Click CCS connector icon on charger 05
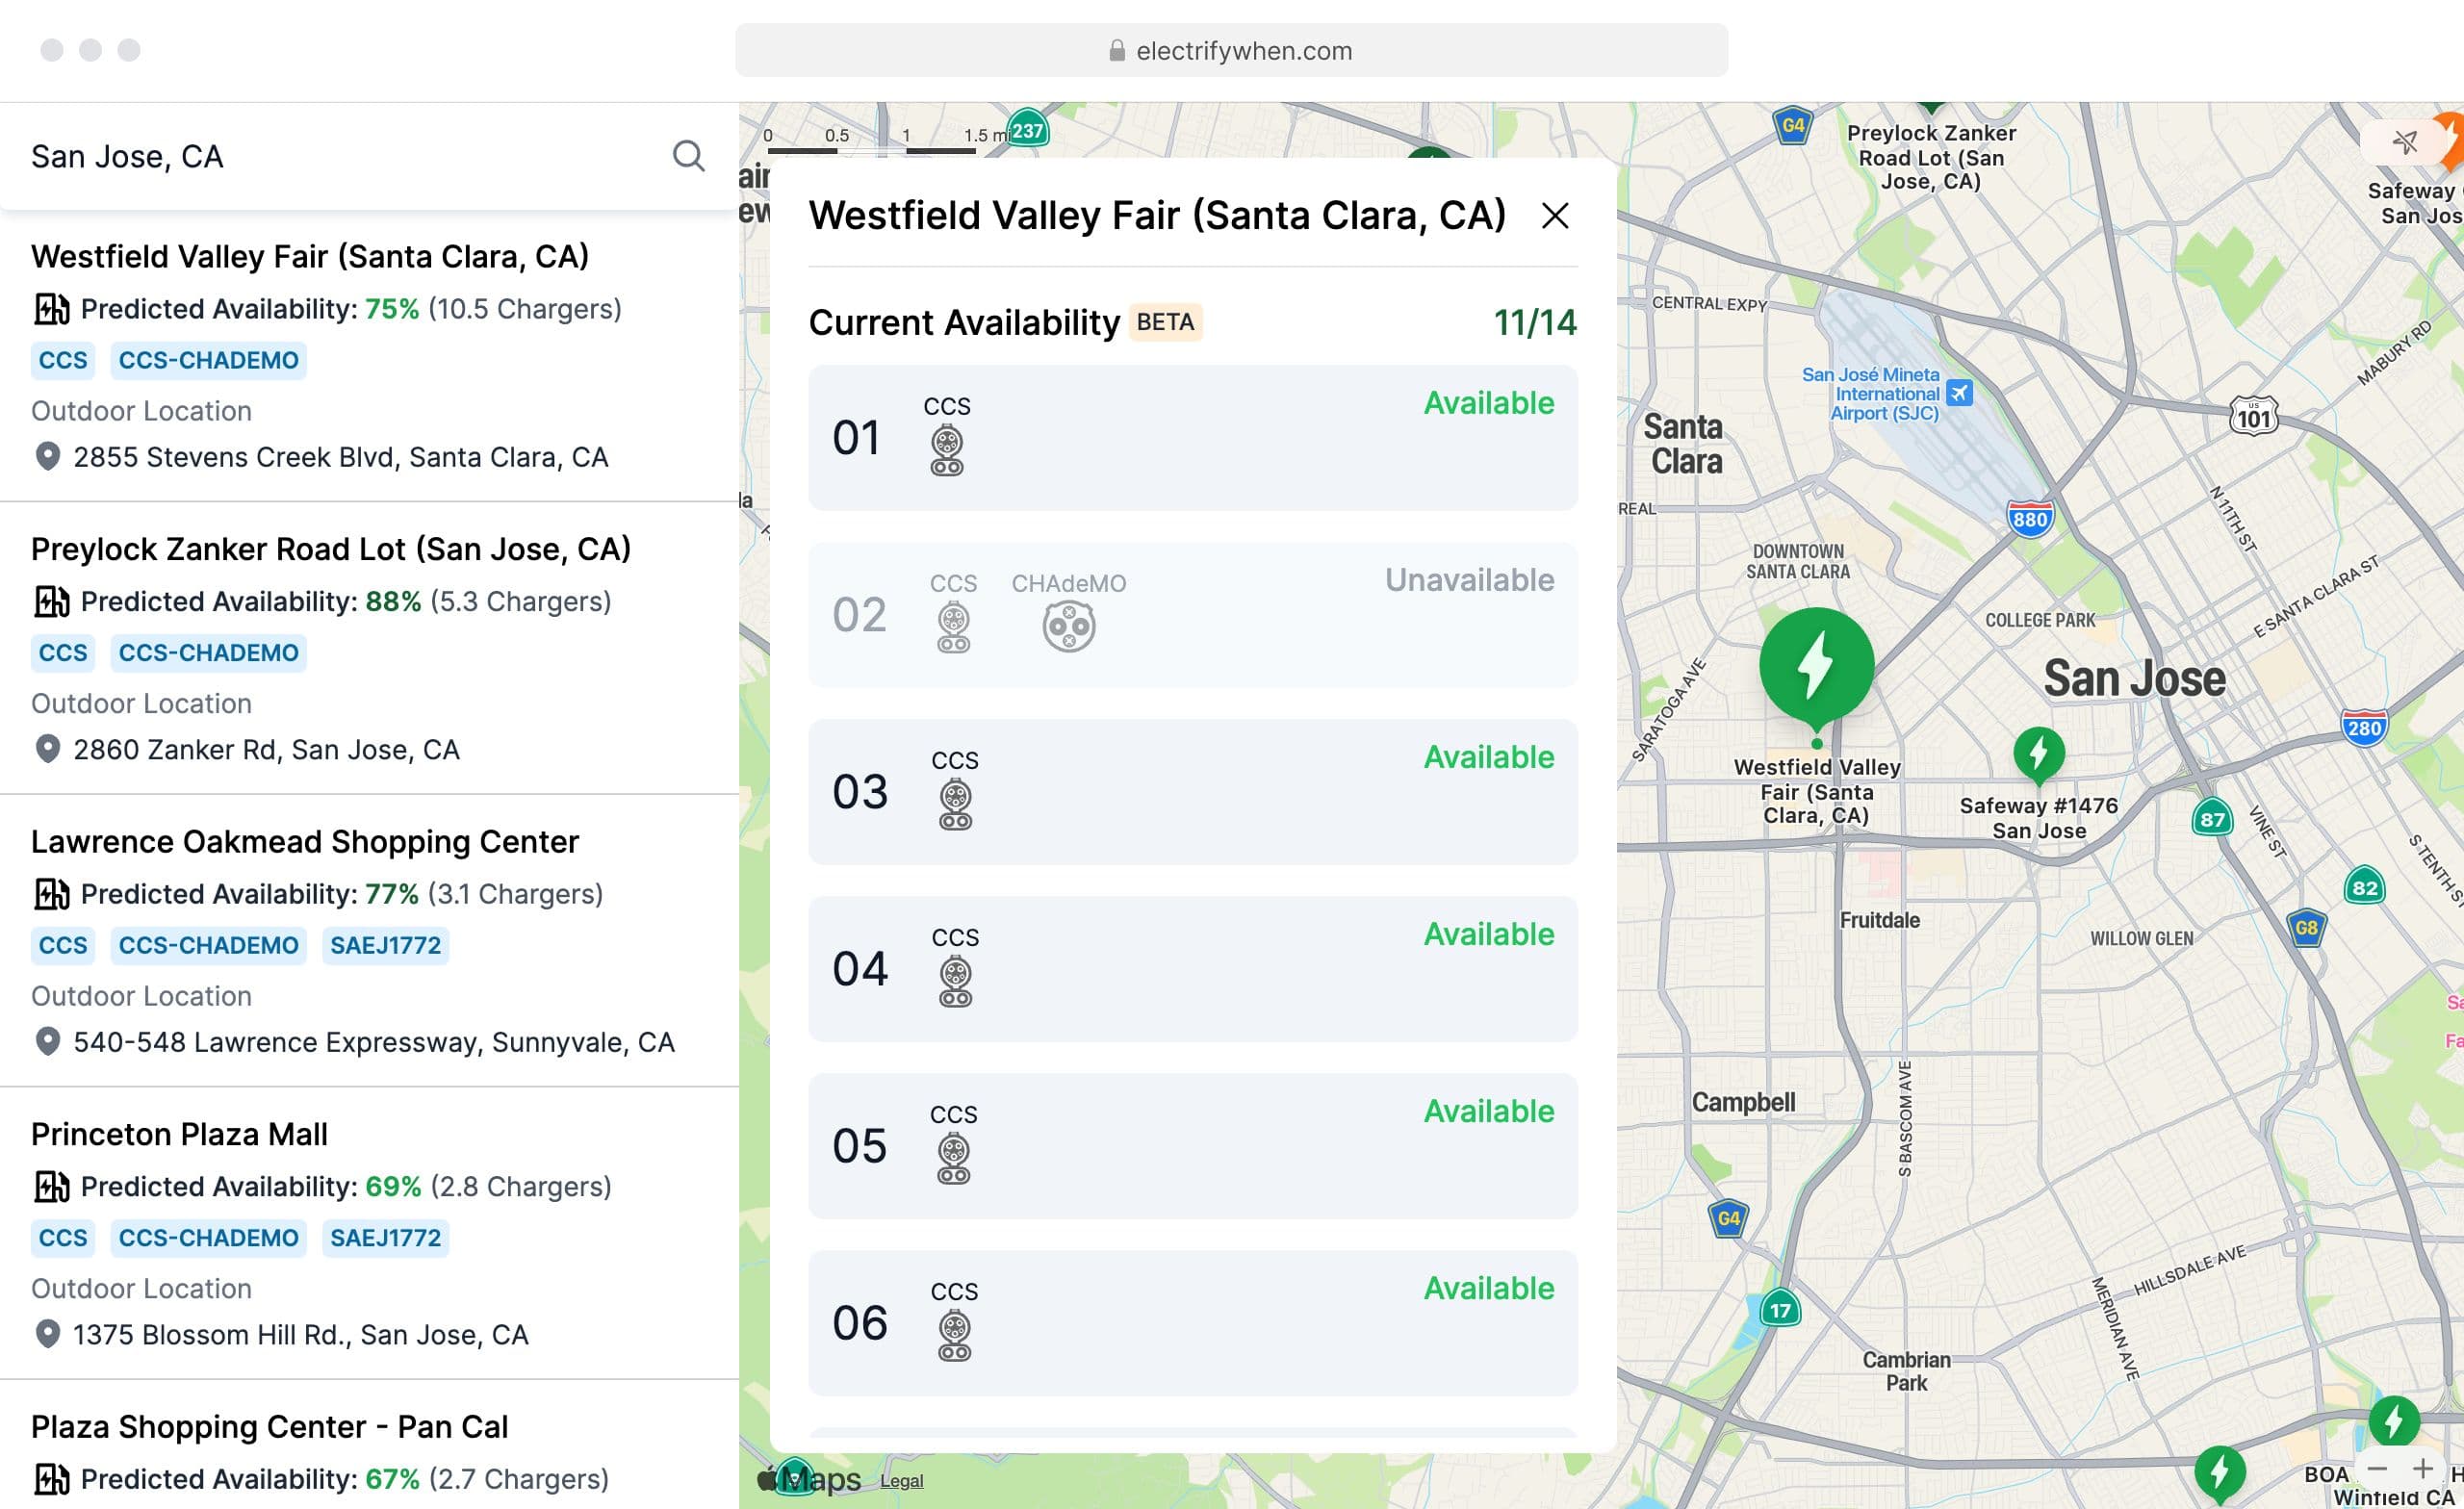This screenshot has height=1509, width=2464. tap(953, 1158)
